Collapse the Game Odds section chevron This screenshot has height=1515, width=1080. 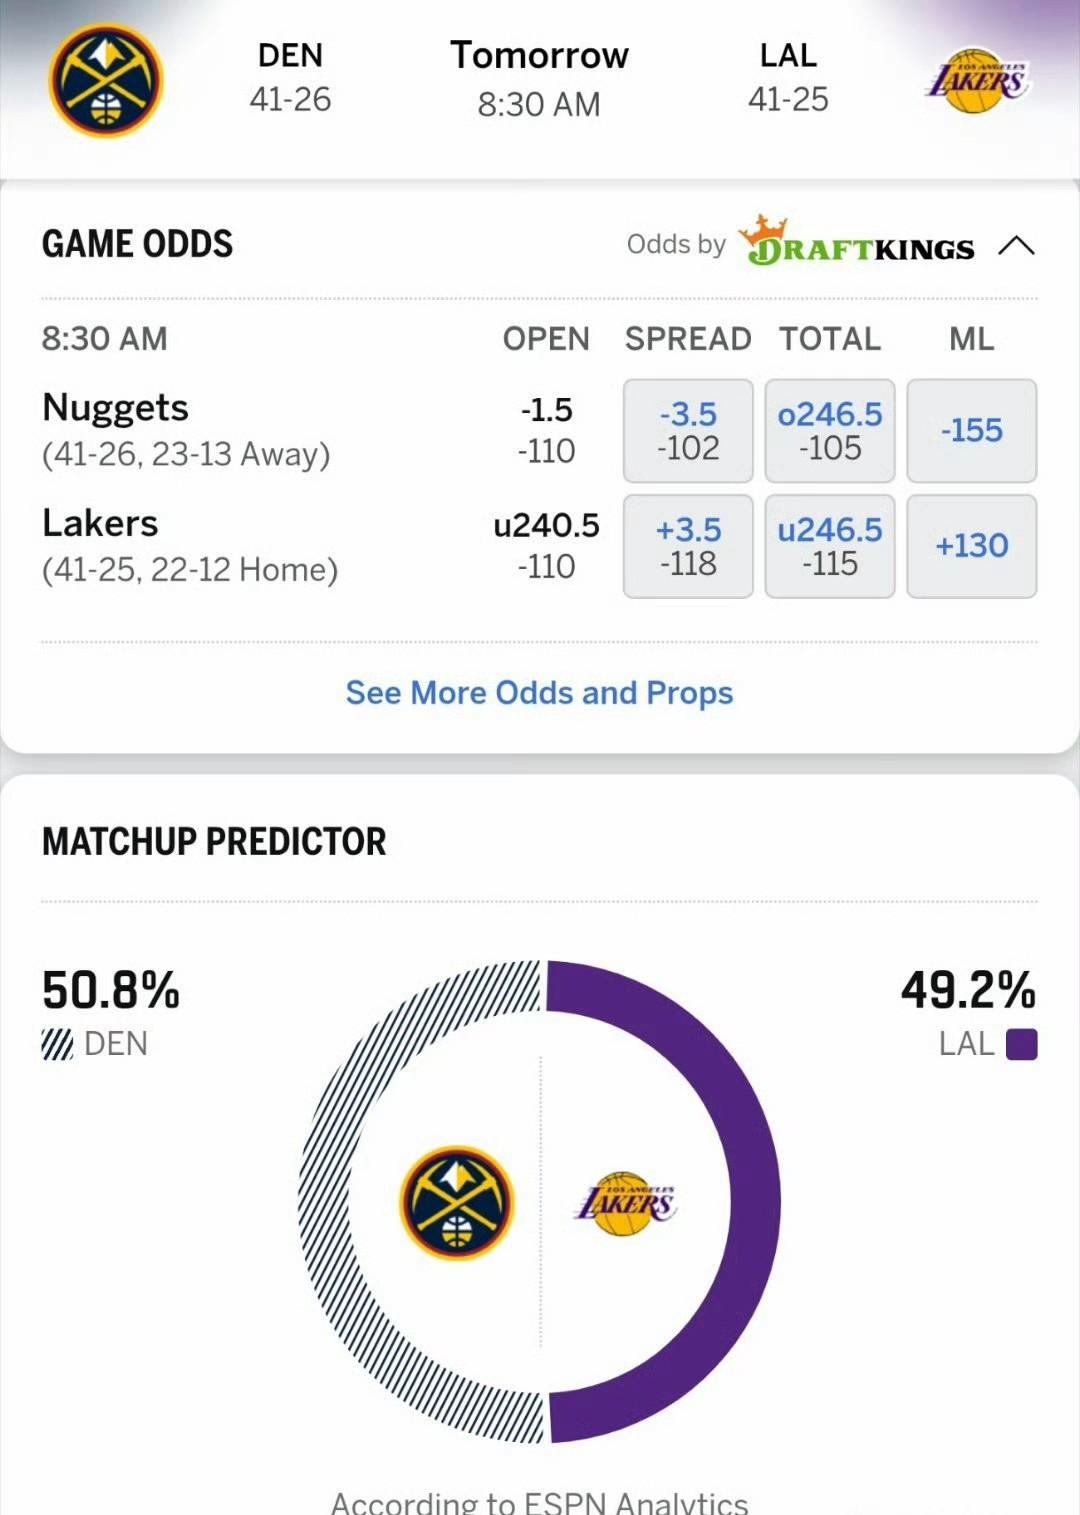click(1016, 245)
